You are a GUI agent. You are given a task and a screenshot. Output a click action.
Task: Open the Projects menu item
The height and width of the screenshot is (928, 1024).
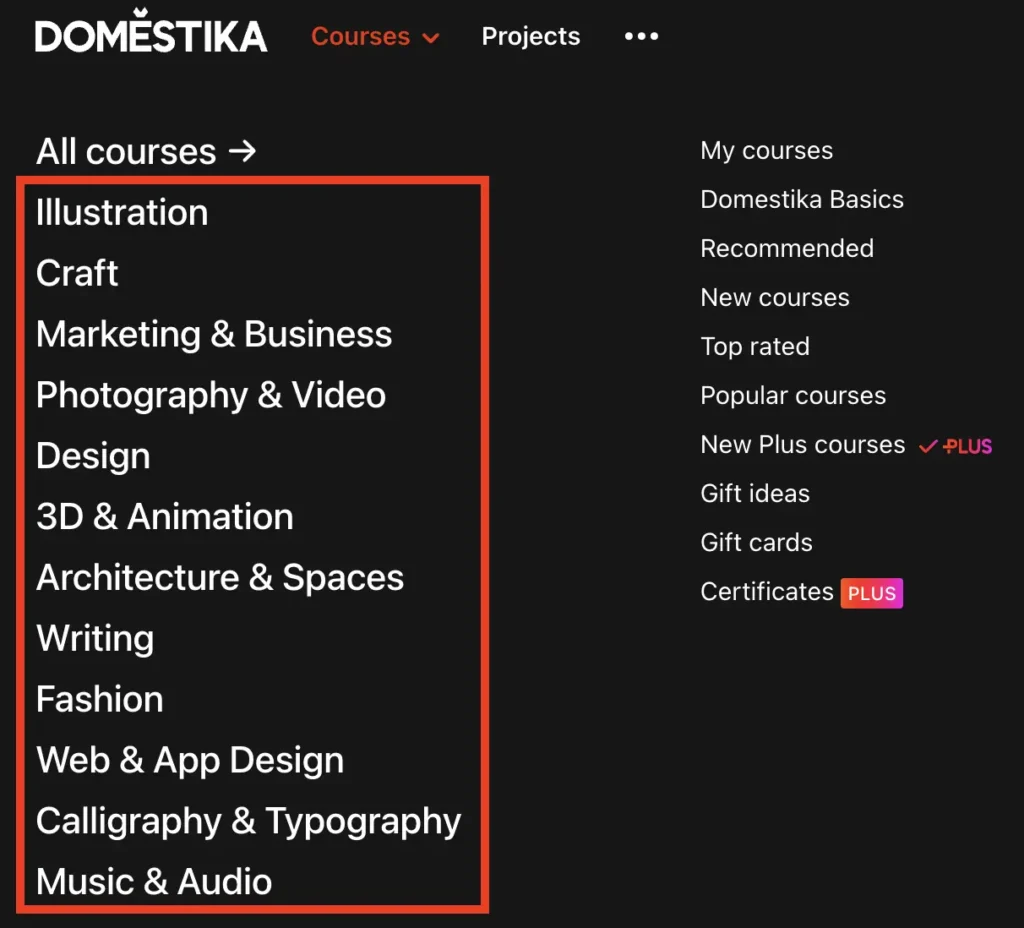coord(530,37)
